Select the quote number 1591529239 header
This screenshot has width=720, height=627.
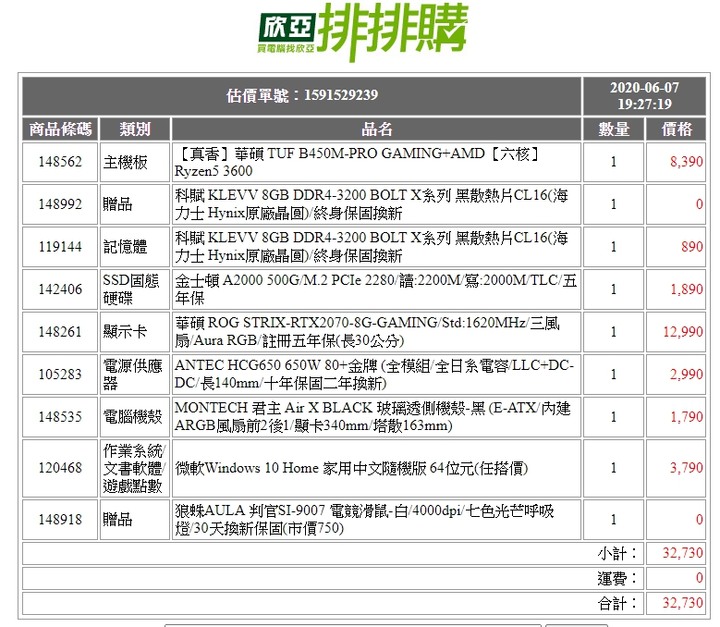point(302,96)
